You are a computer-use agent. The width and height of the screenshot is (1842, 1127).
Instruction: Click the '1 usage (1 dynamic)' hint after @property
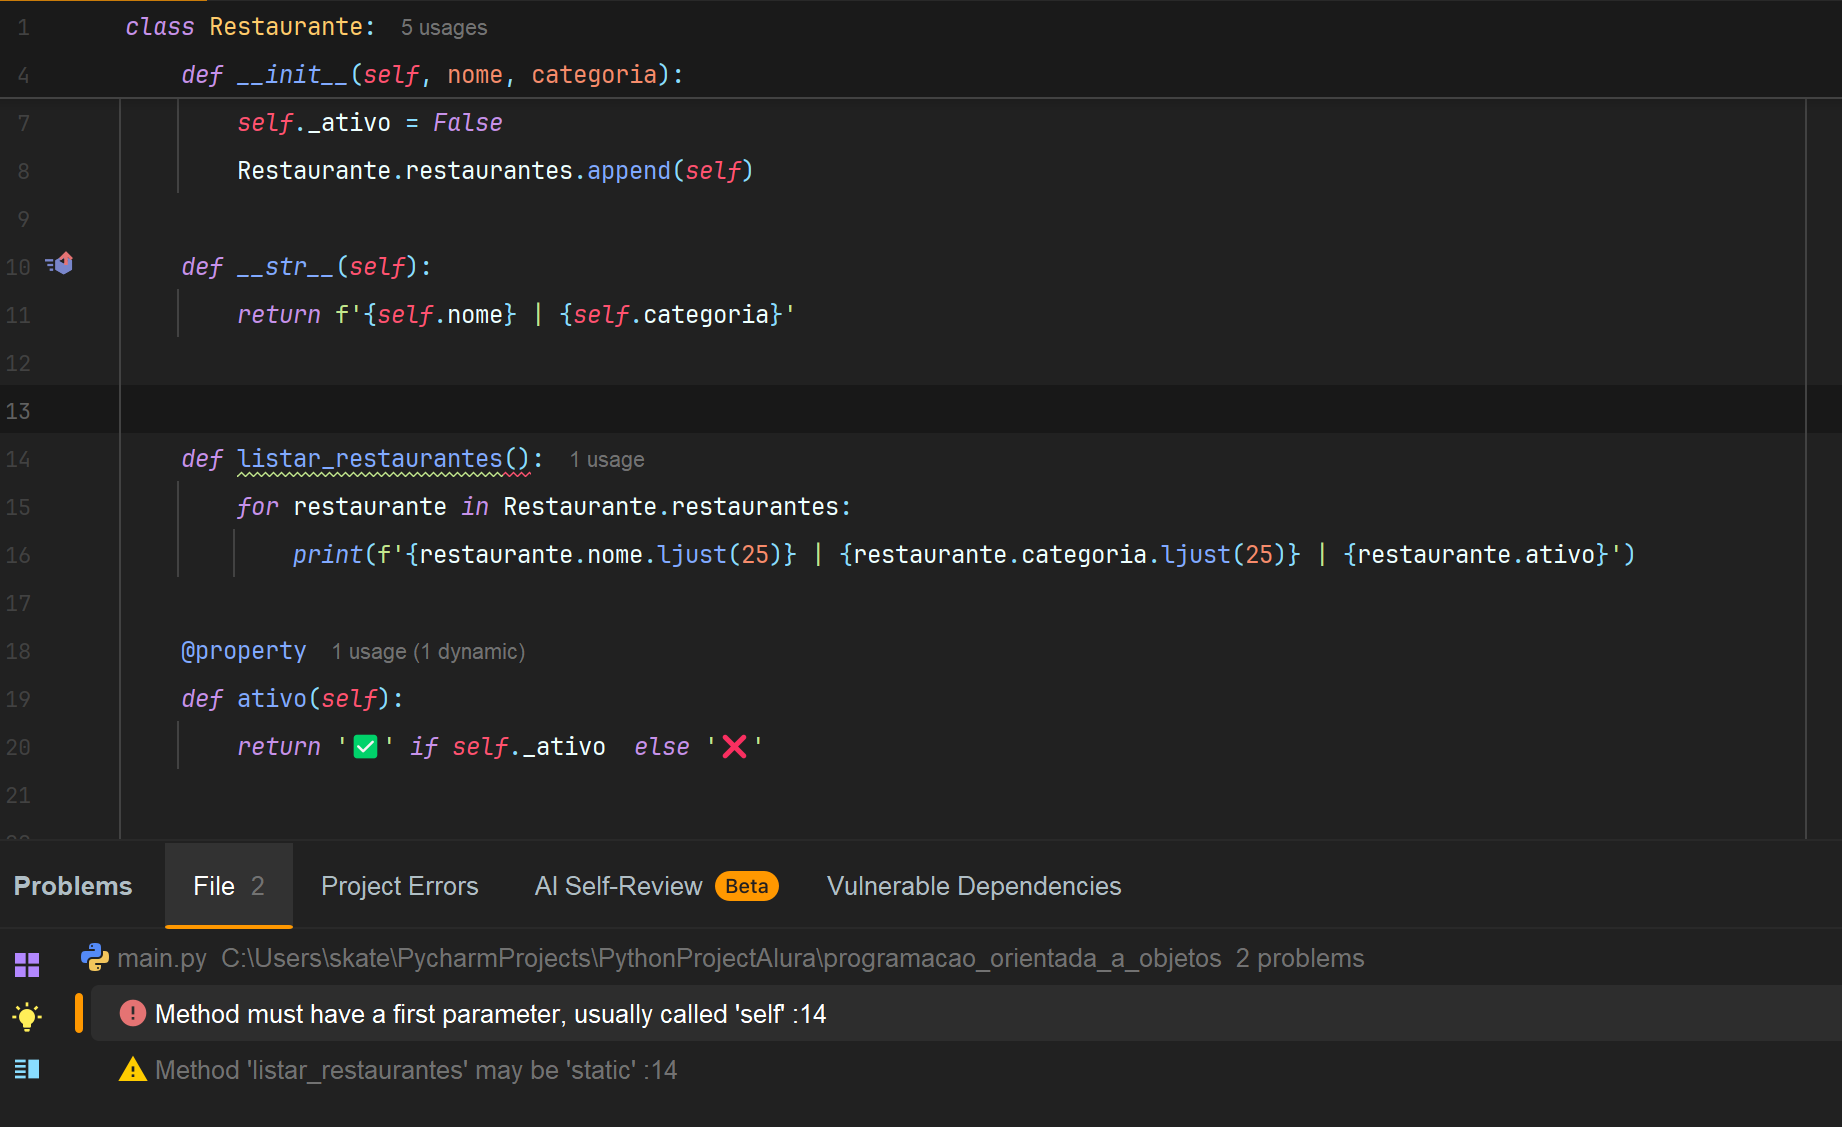(x=428, y=652)
